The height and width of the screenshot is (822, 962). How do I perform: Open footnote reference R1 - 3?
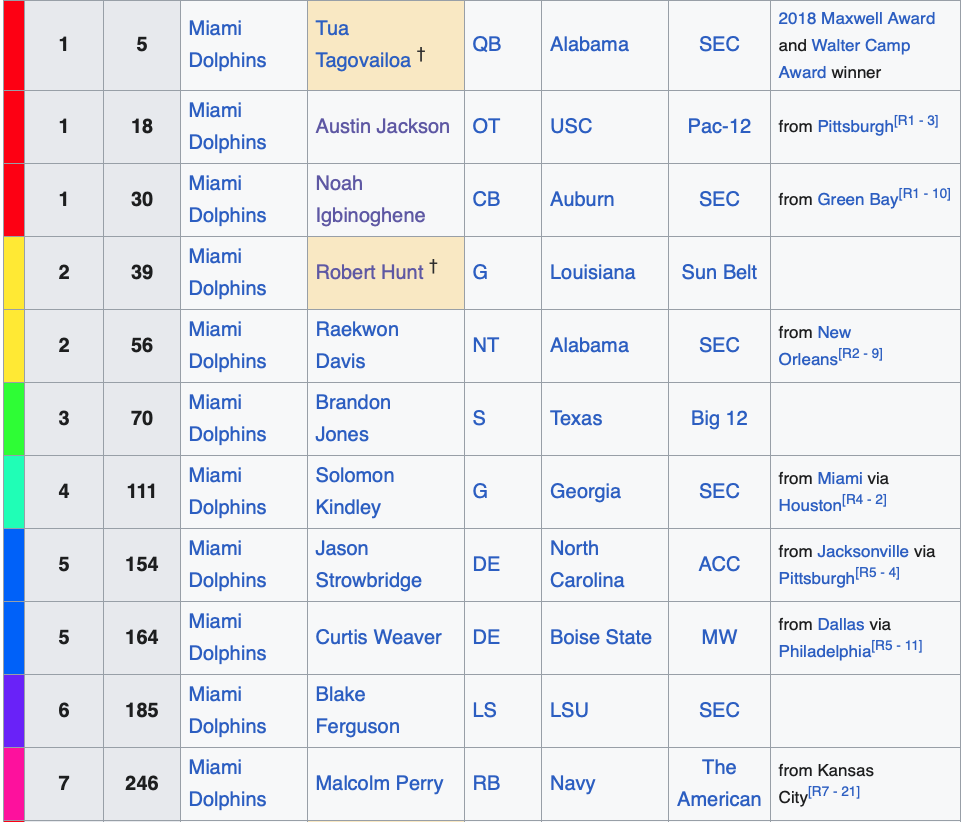(916, 120)
